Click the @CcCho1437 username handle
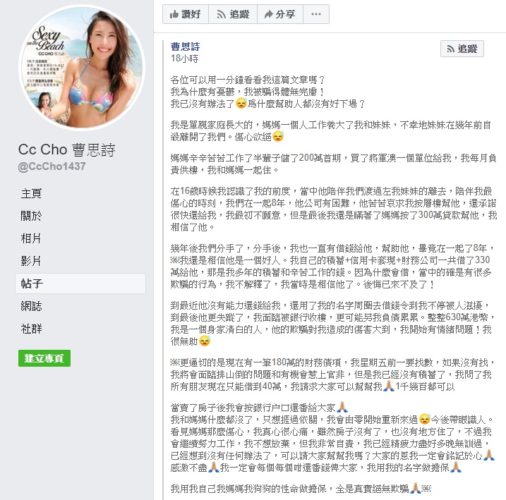 click(x=52, y=166)
